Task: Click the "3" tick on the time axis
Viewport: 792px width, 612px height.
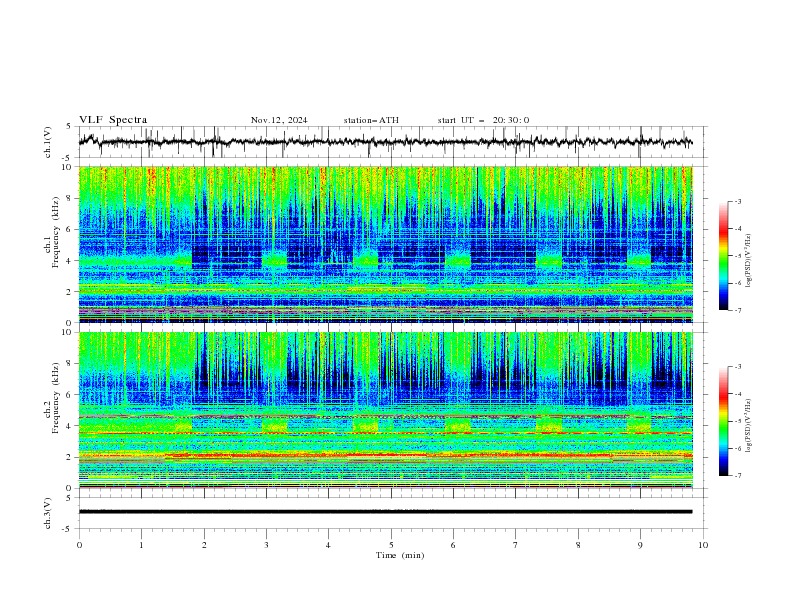Action: point(266,545)
